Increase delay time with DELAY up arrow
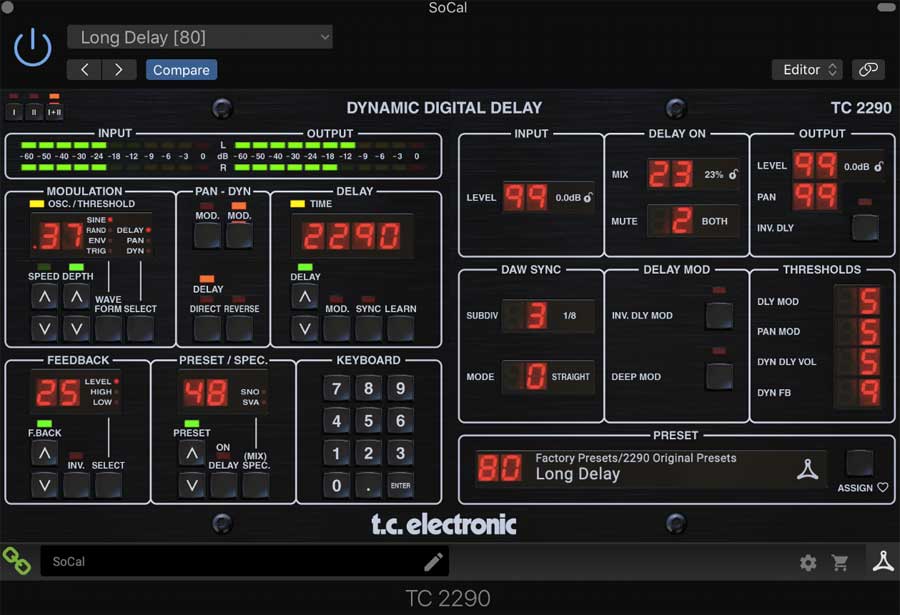900x615 pixels. tap(305, 297)
